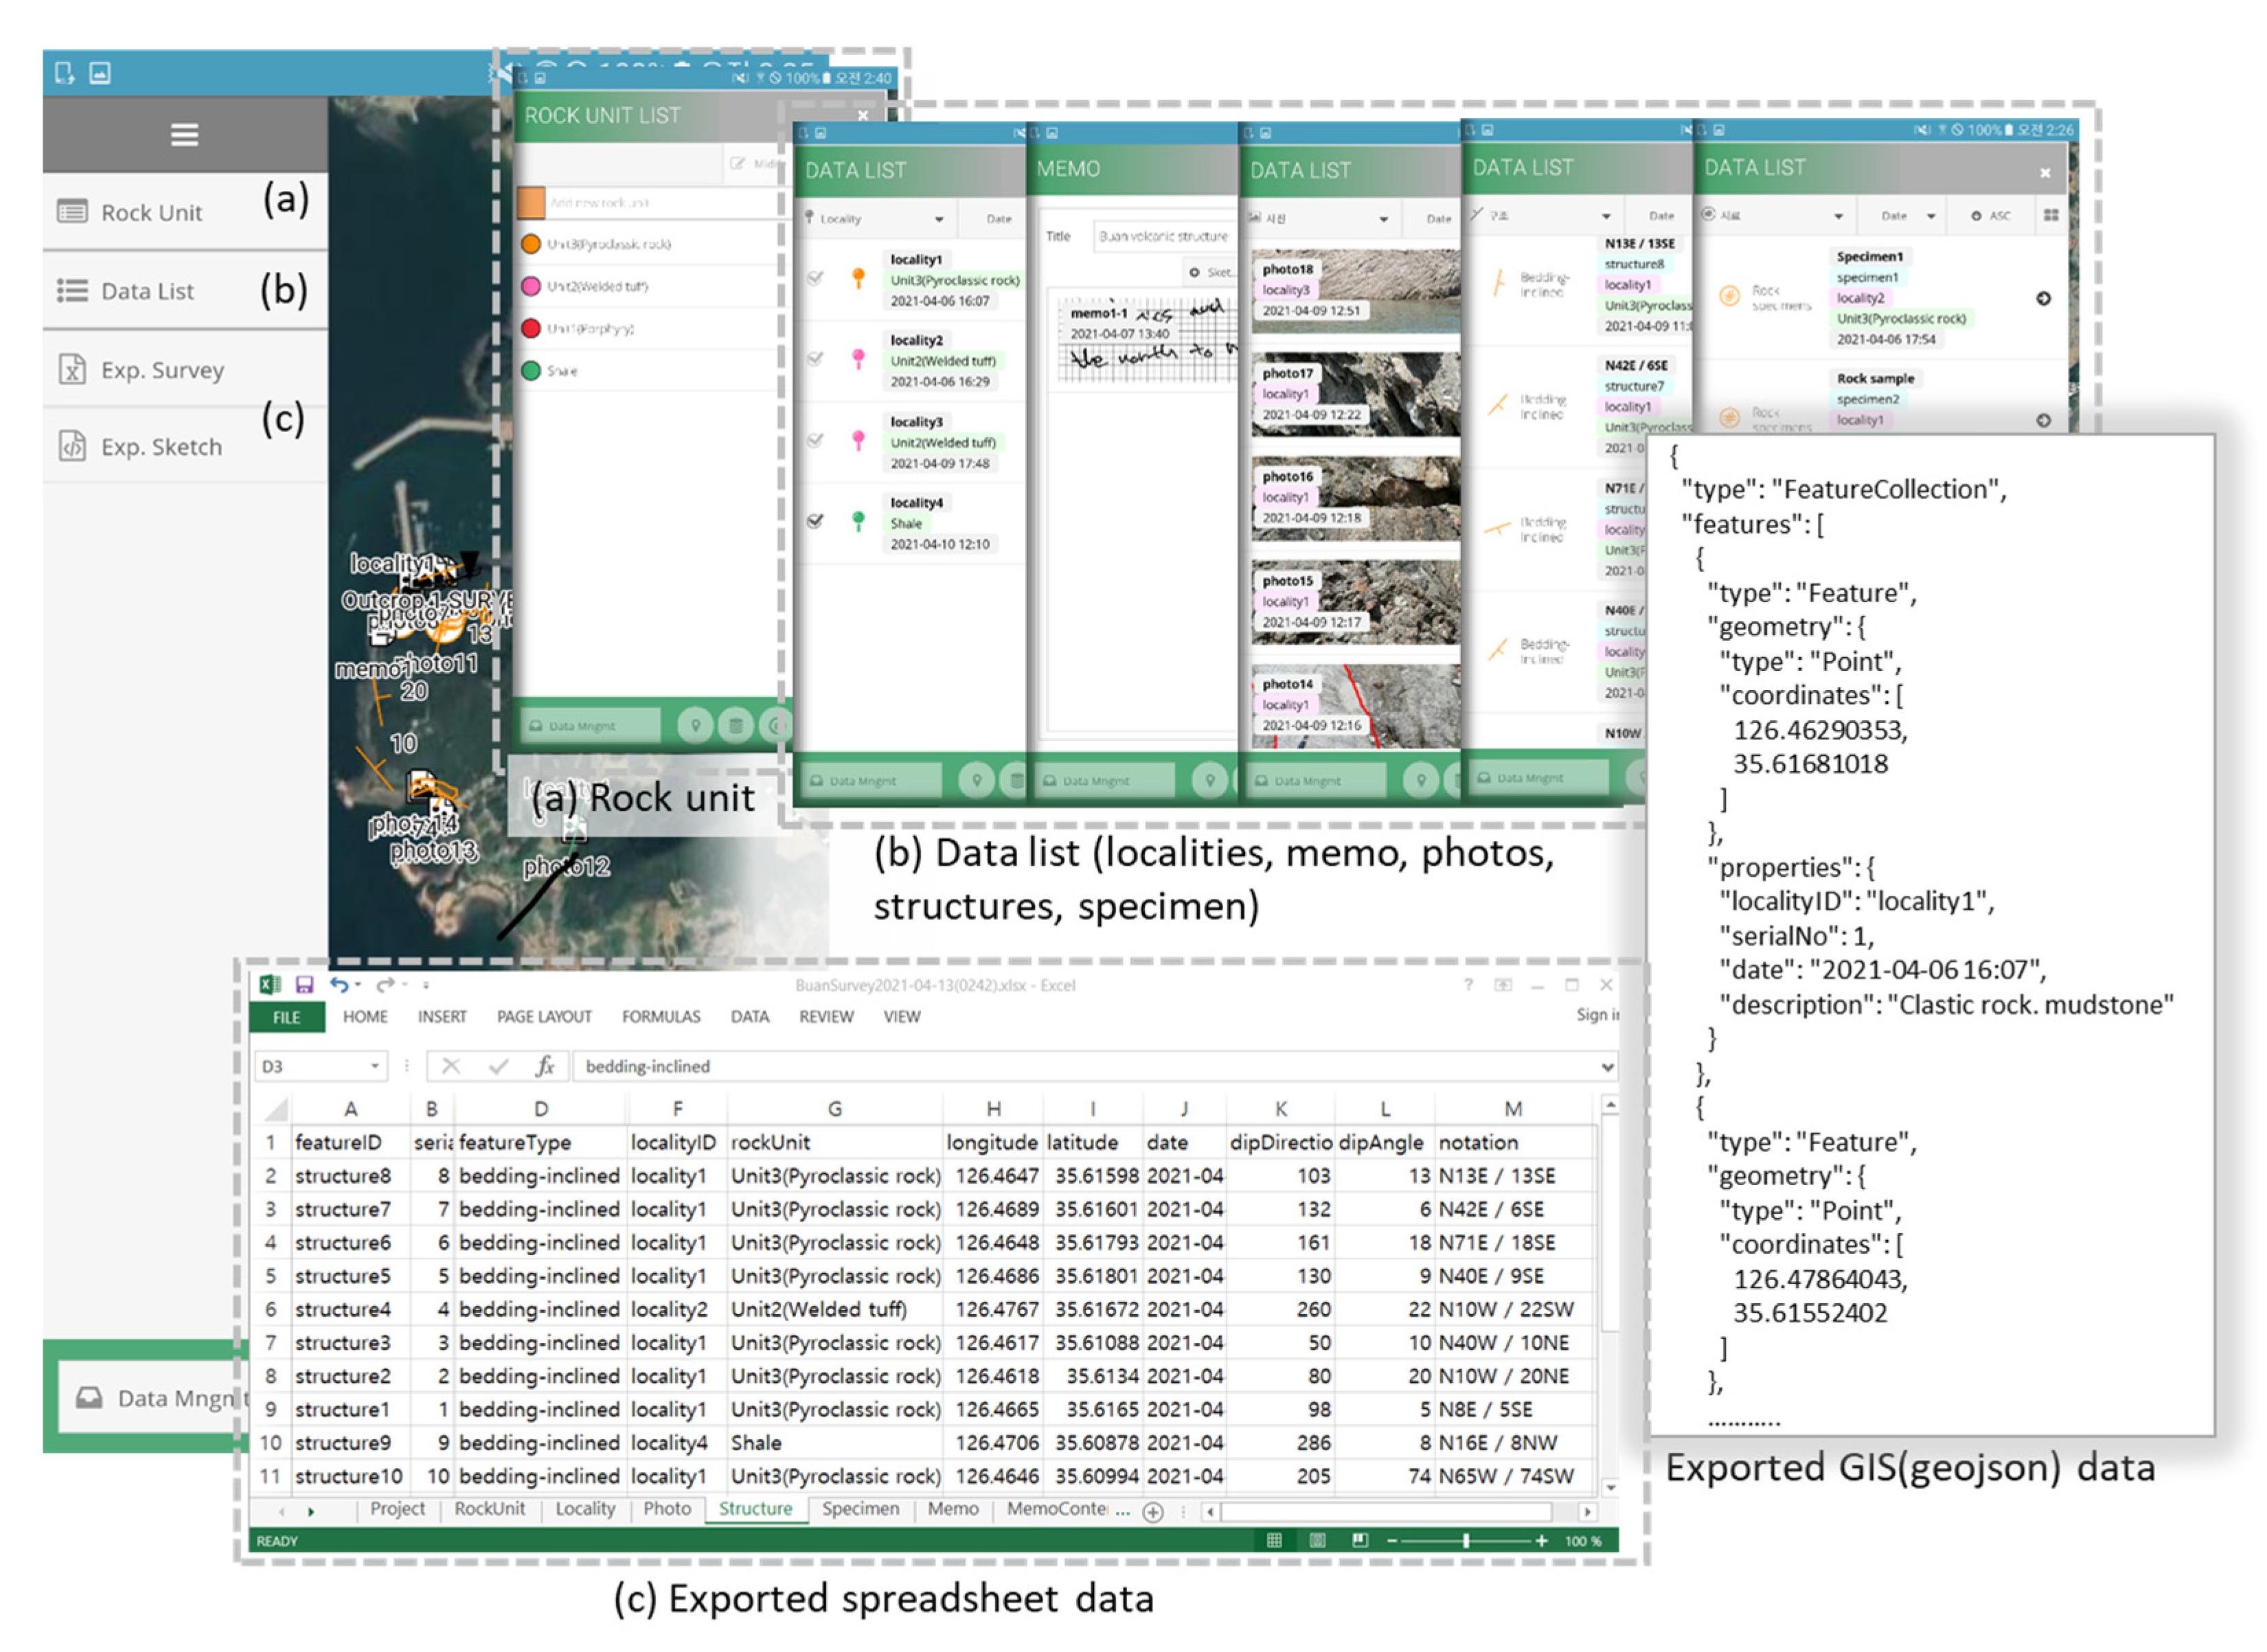Open Exp. Survey in the side menu

pos(162,370)
